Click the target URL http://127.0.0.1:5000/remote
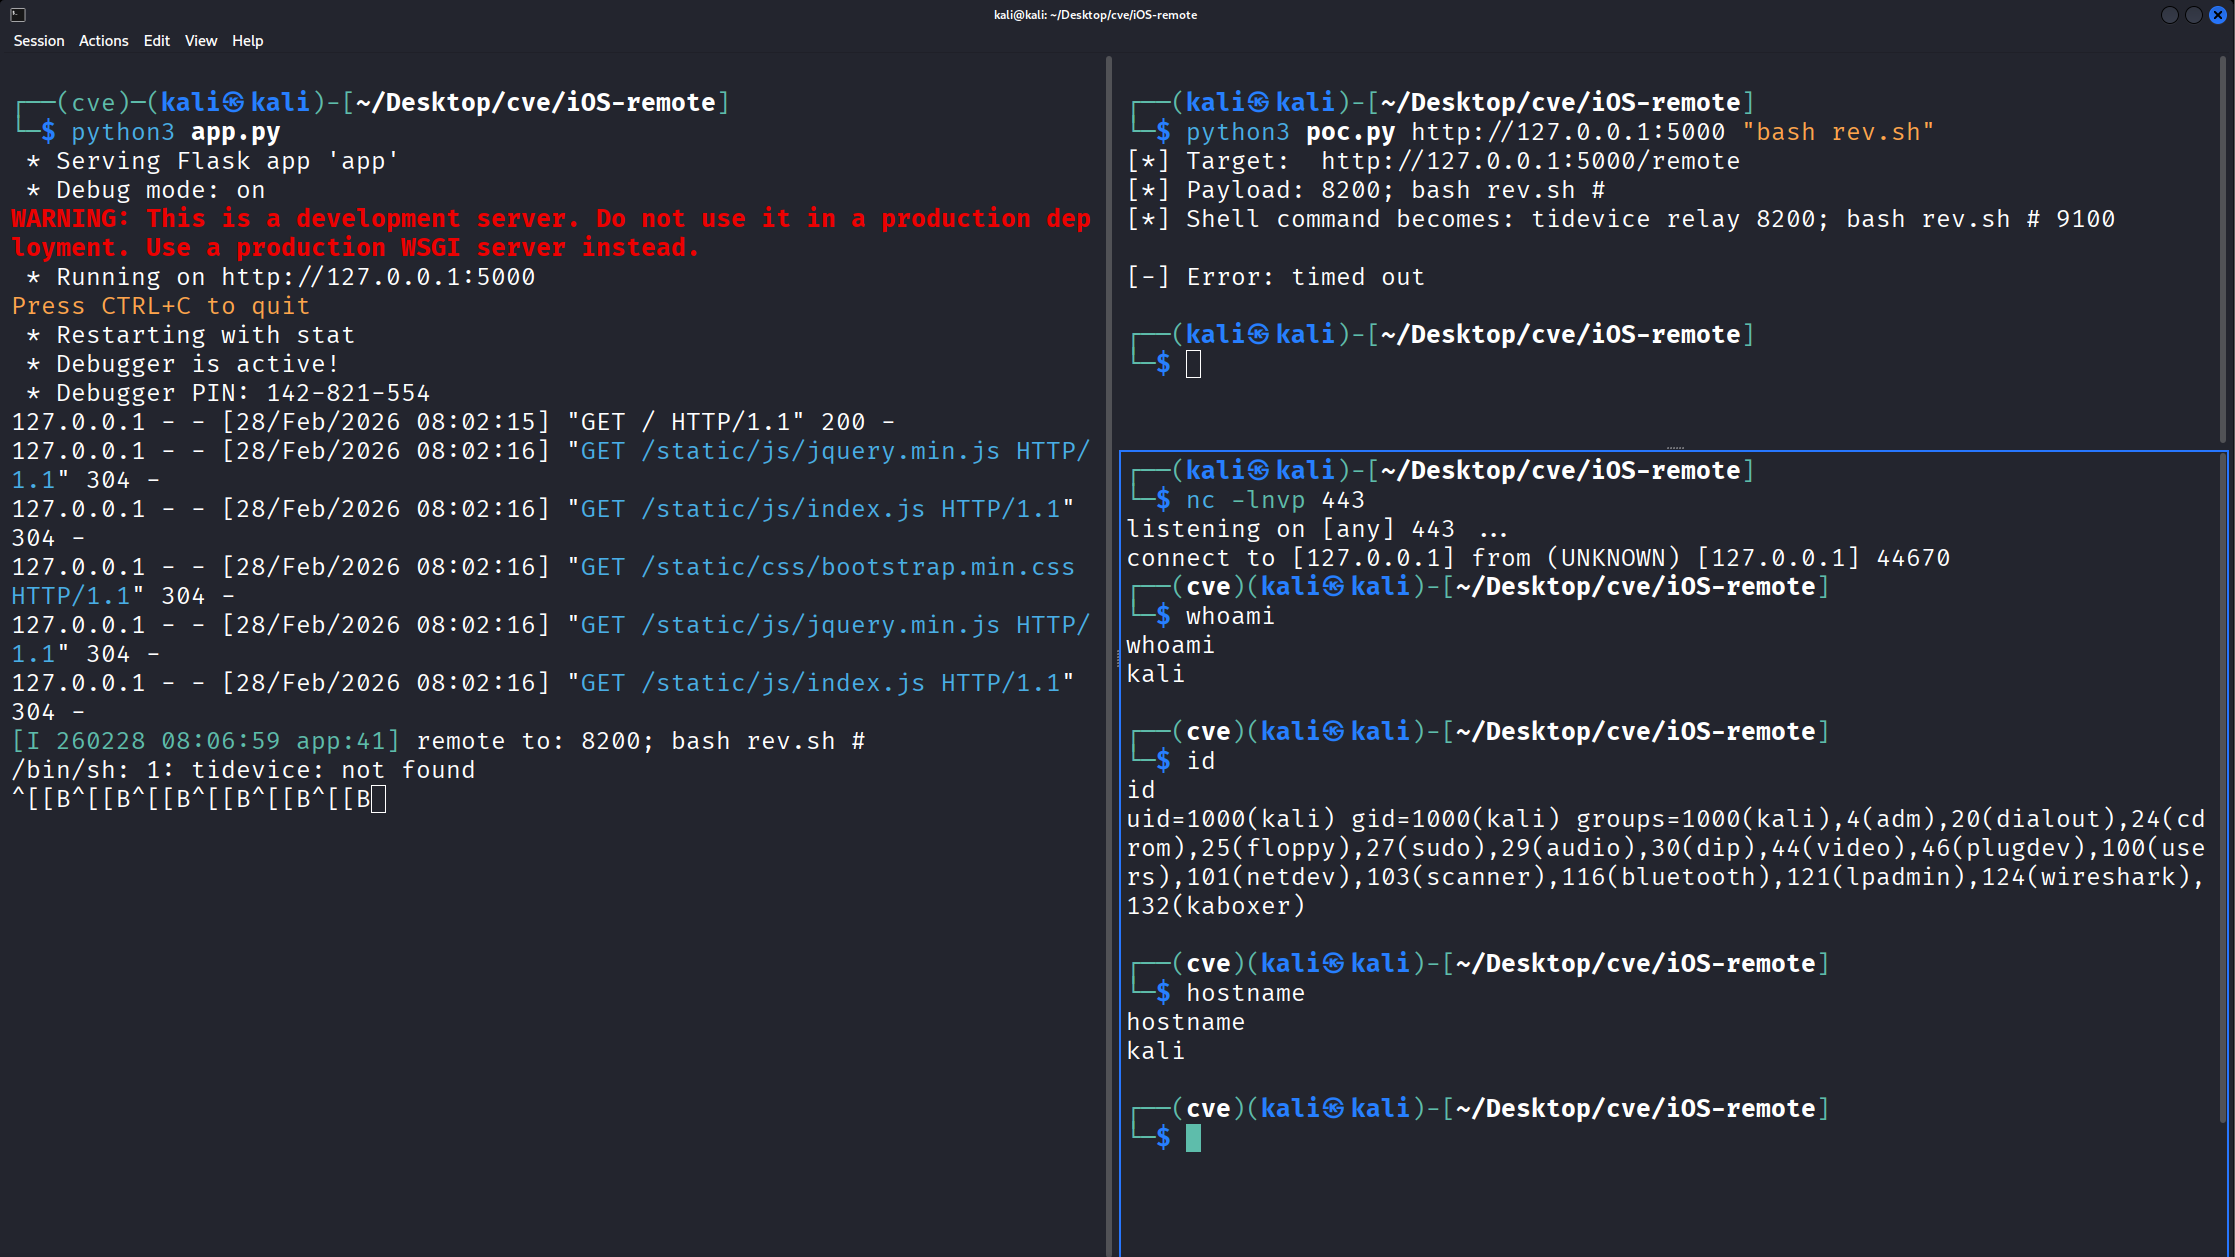 tap(1529, 160)
